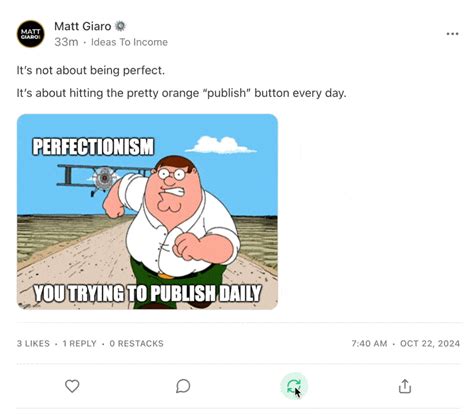View who liked via 3 LIKES
The height and width of the screenshot is (415, 474).
pyautogui.click(x=33, y=343)
